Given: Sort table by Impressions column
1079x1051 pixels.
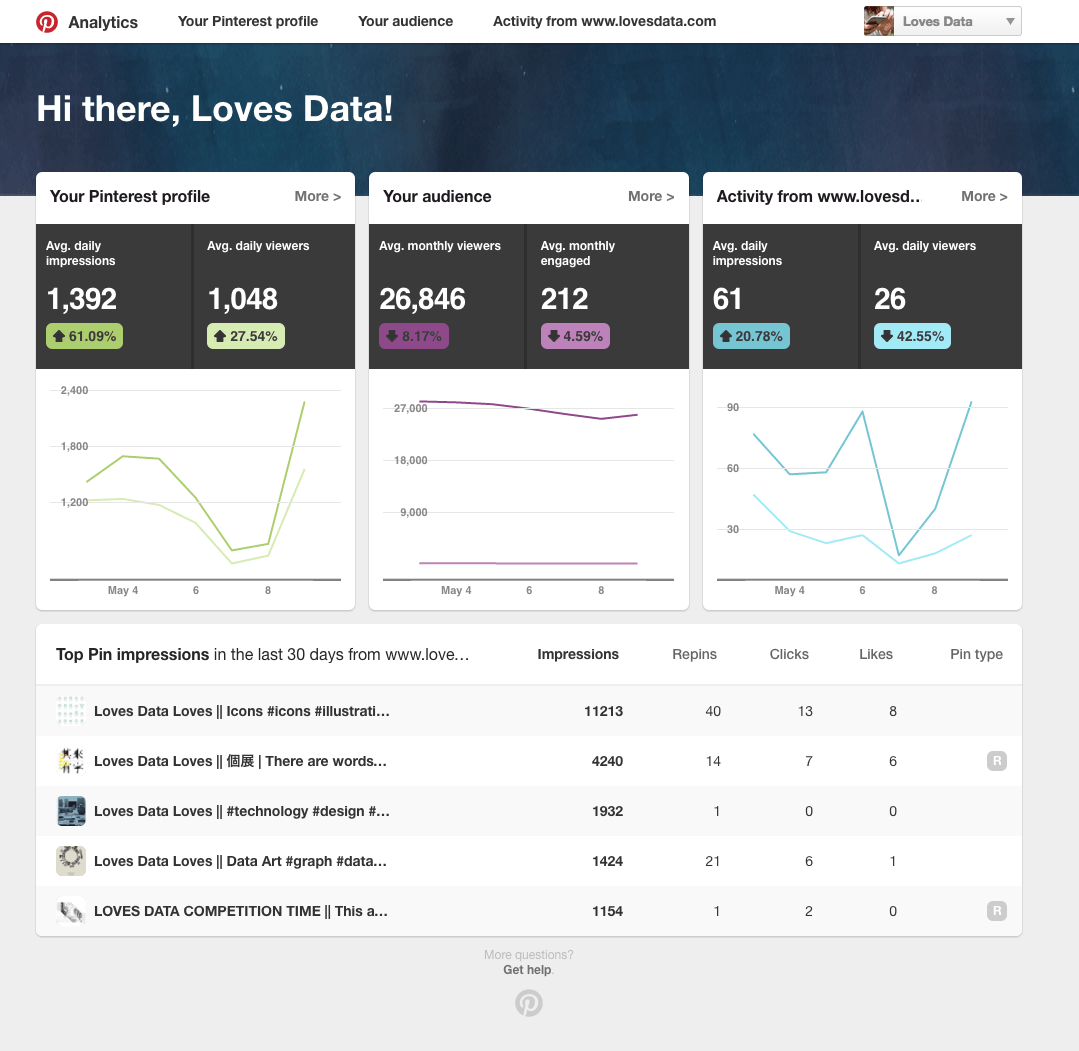Looking at the screenshot, I should [577, 654].
